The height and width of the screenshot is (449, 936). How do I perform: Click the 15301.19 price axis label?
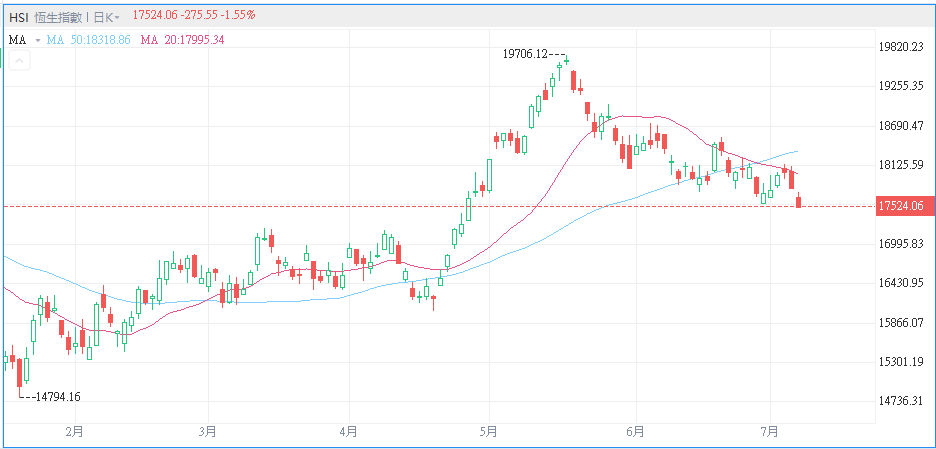coord(901,362)
